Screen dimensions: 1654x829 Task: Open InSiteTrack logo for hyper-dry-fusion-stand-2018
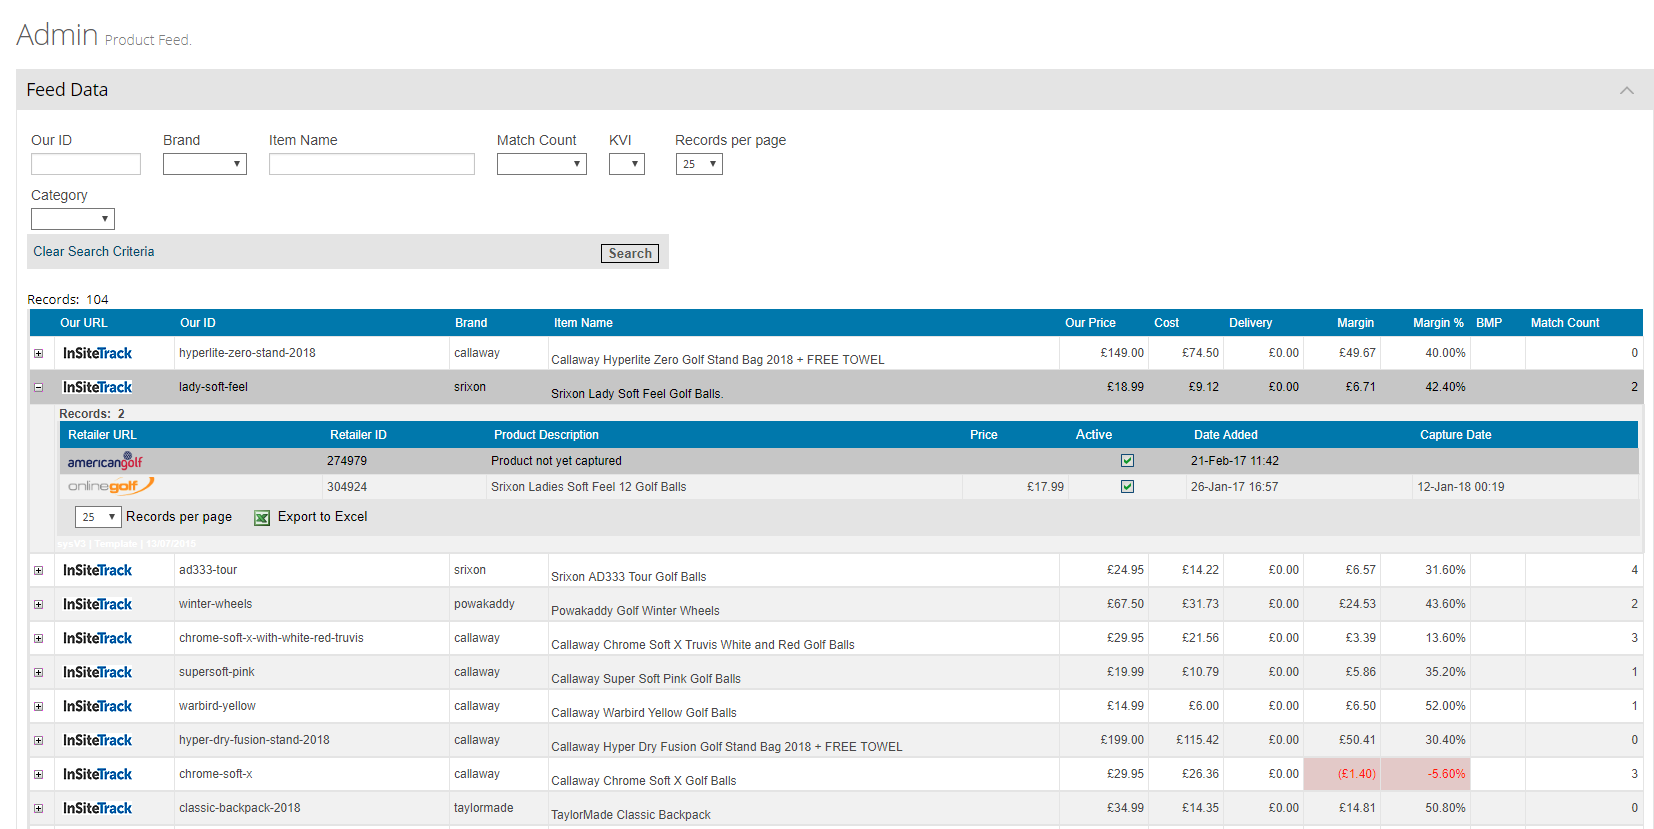coord(97,740)
